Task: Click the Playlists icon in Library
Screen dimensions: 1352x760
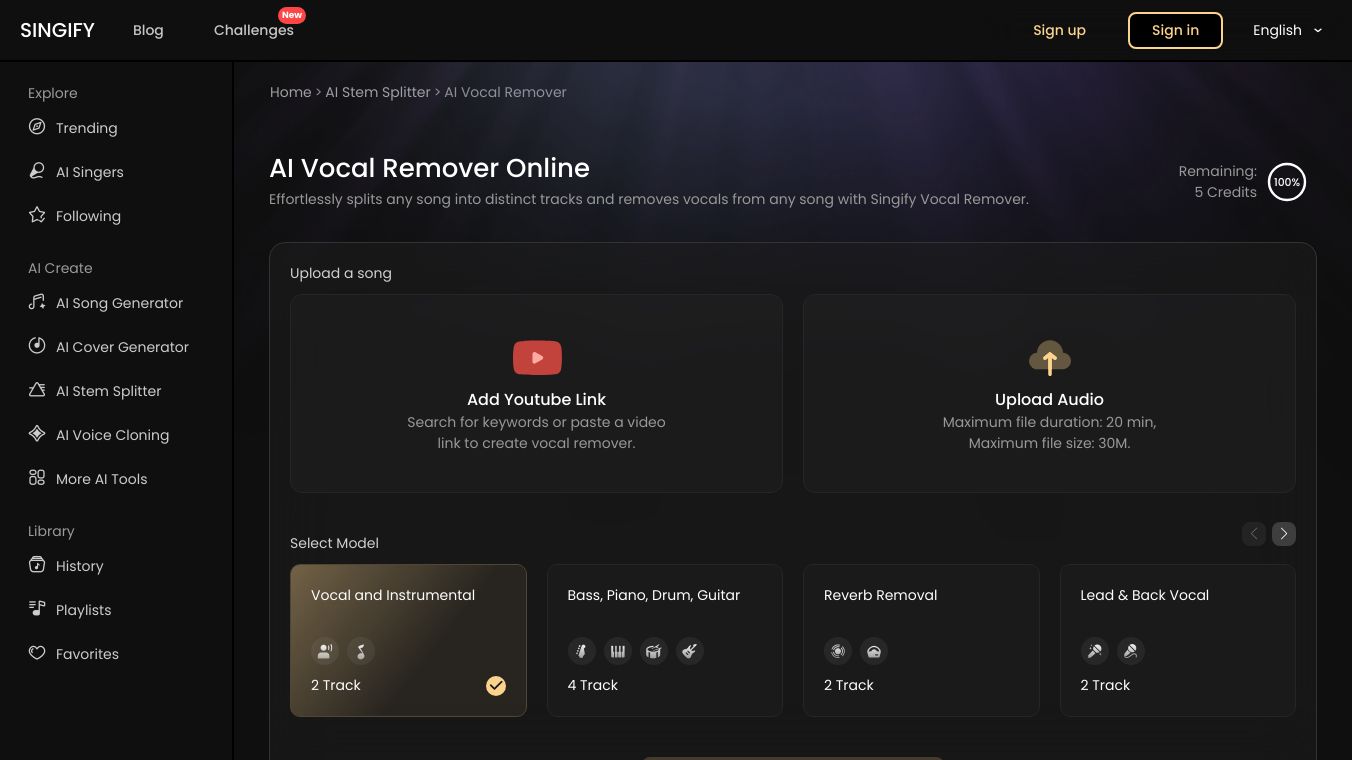Action: [x=37, y=609]
